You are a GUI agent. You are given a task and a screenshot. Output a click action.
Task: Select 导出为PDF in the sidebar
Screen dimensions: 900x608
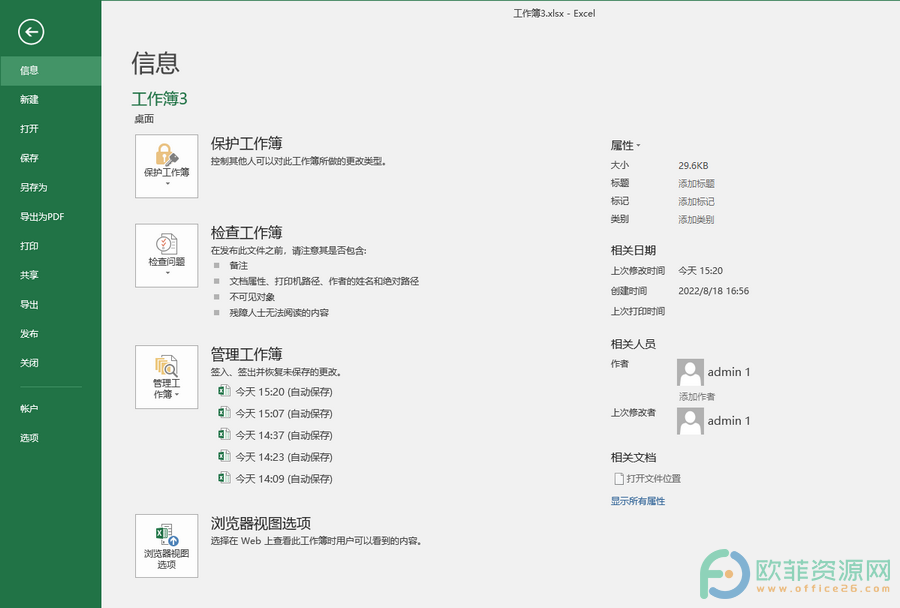point(51,217)
